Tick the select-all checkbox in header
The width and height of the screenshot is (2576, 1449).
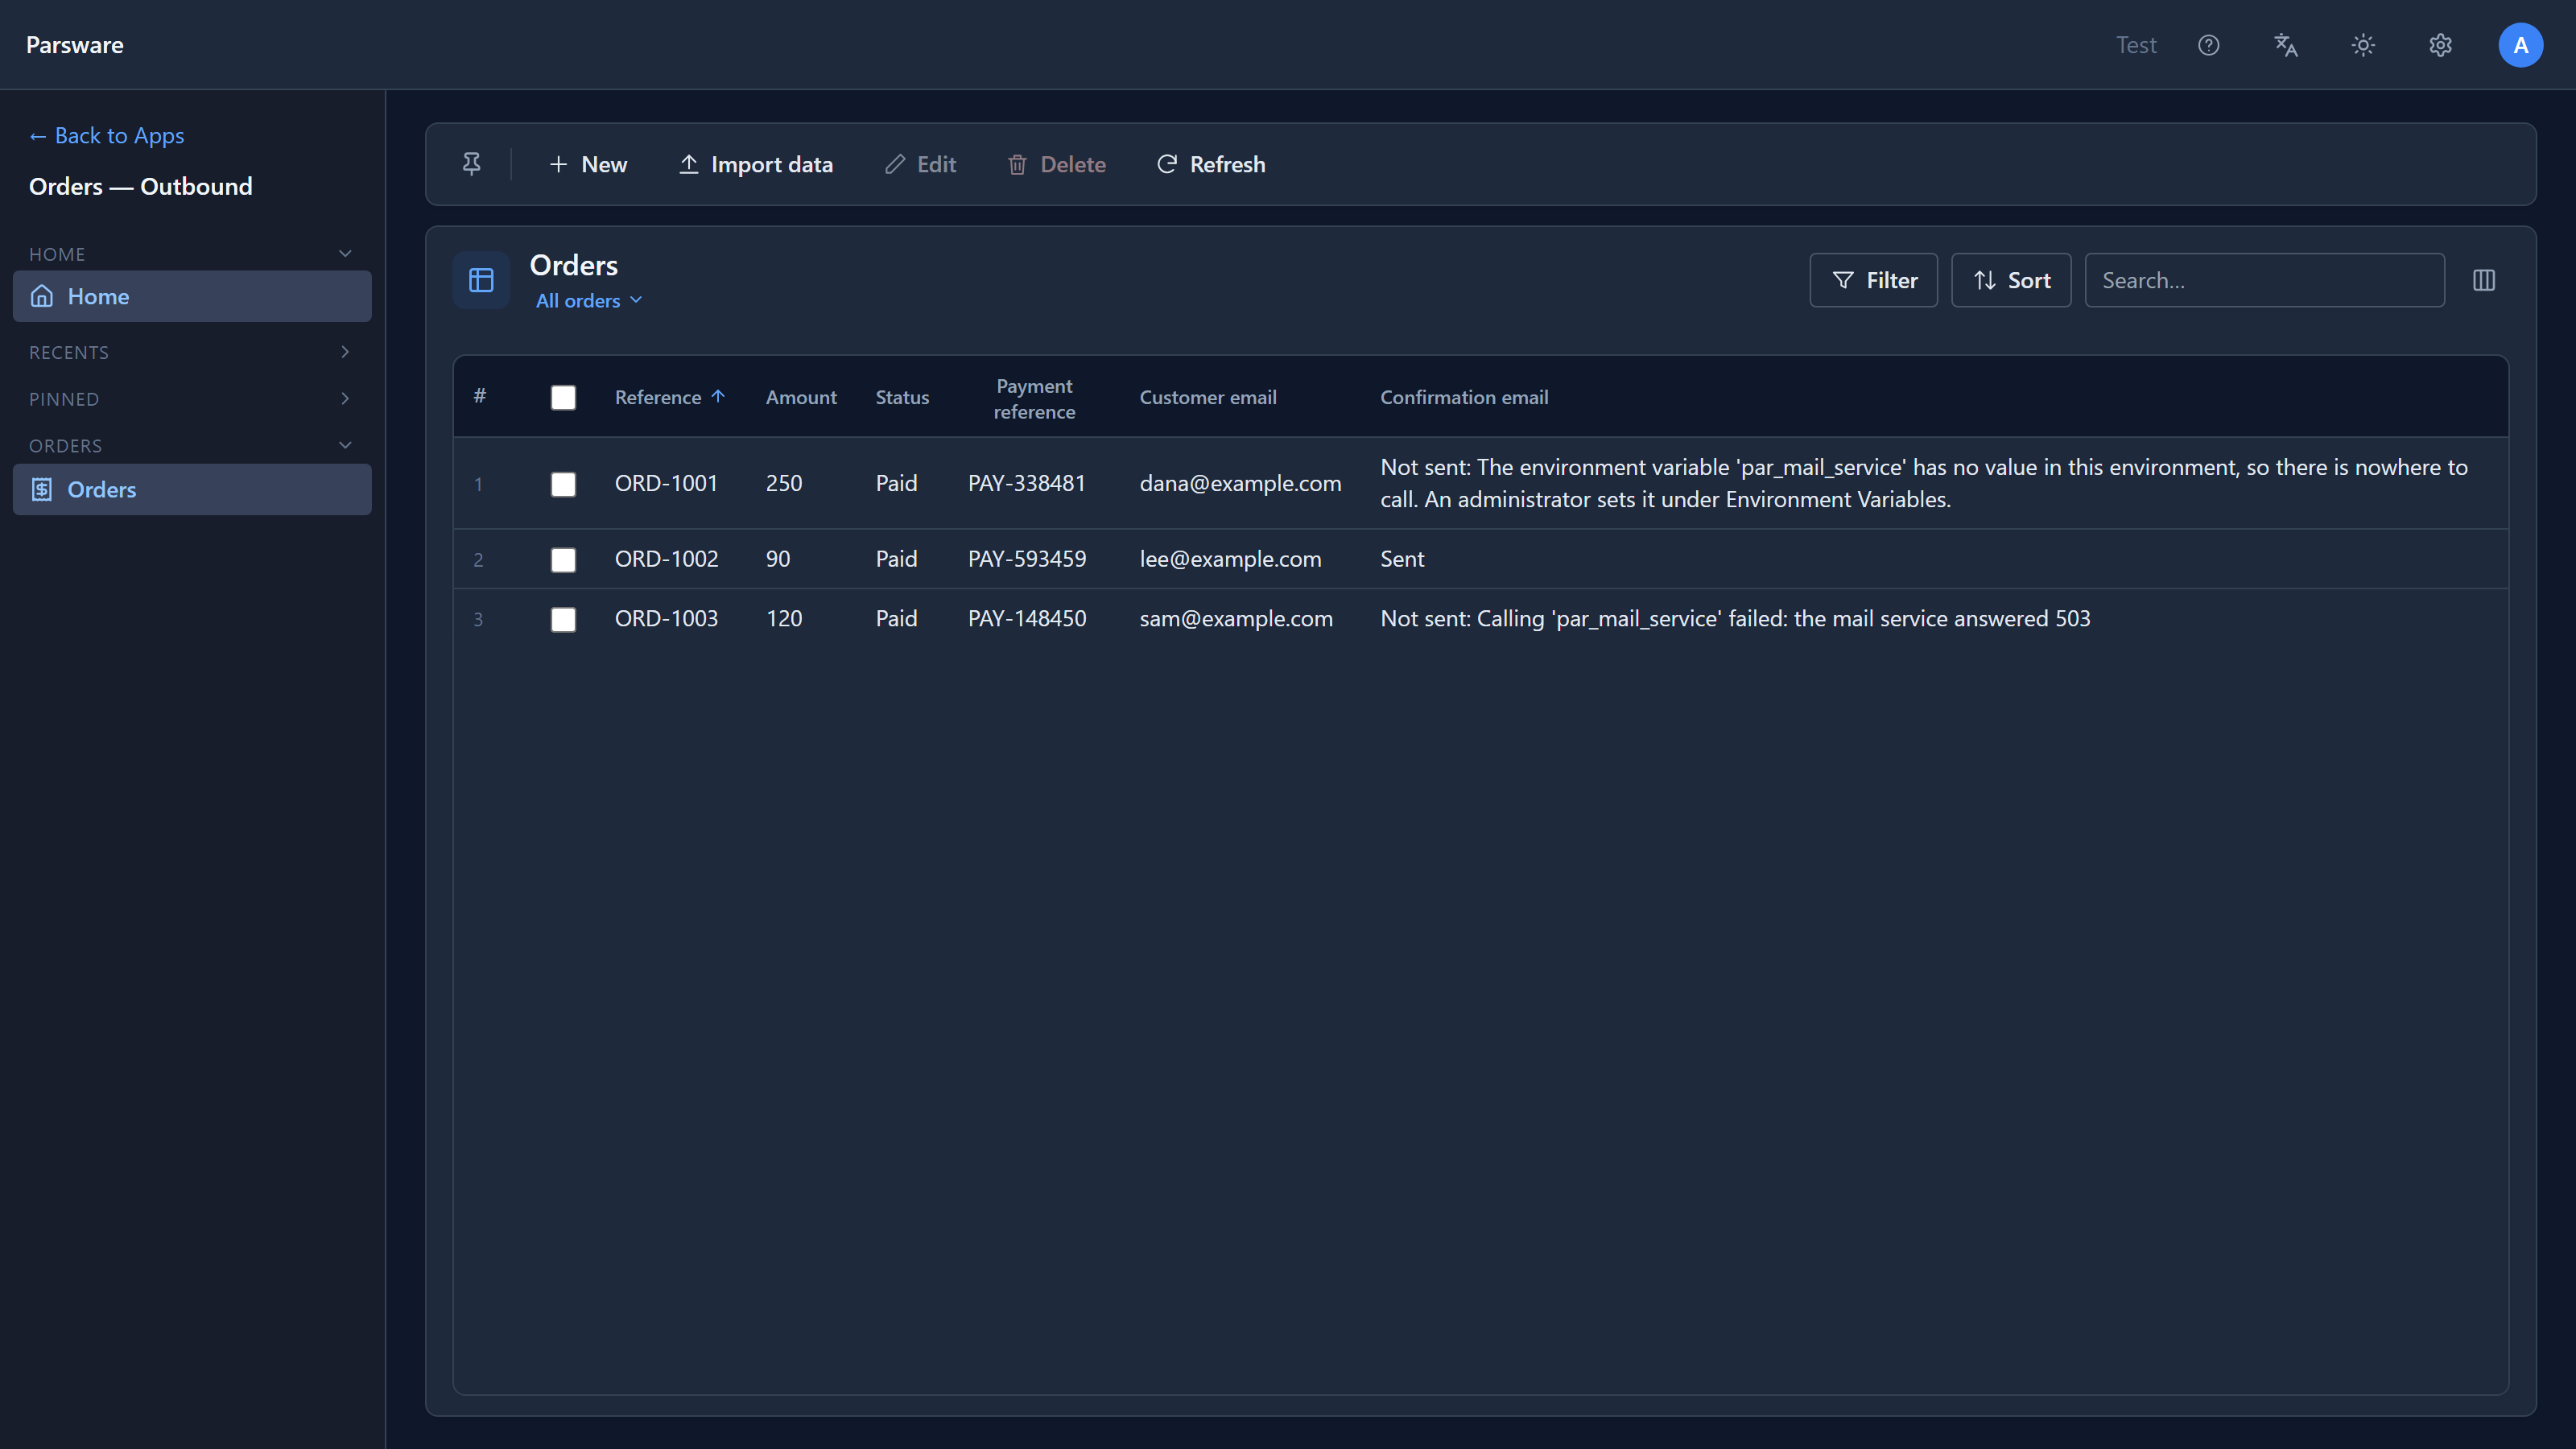coord(563,397)
